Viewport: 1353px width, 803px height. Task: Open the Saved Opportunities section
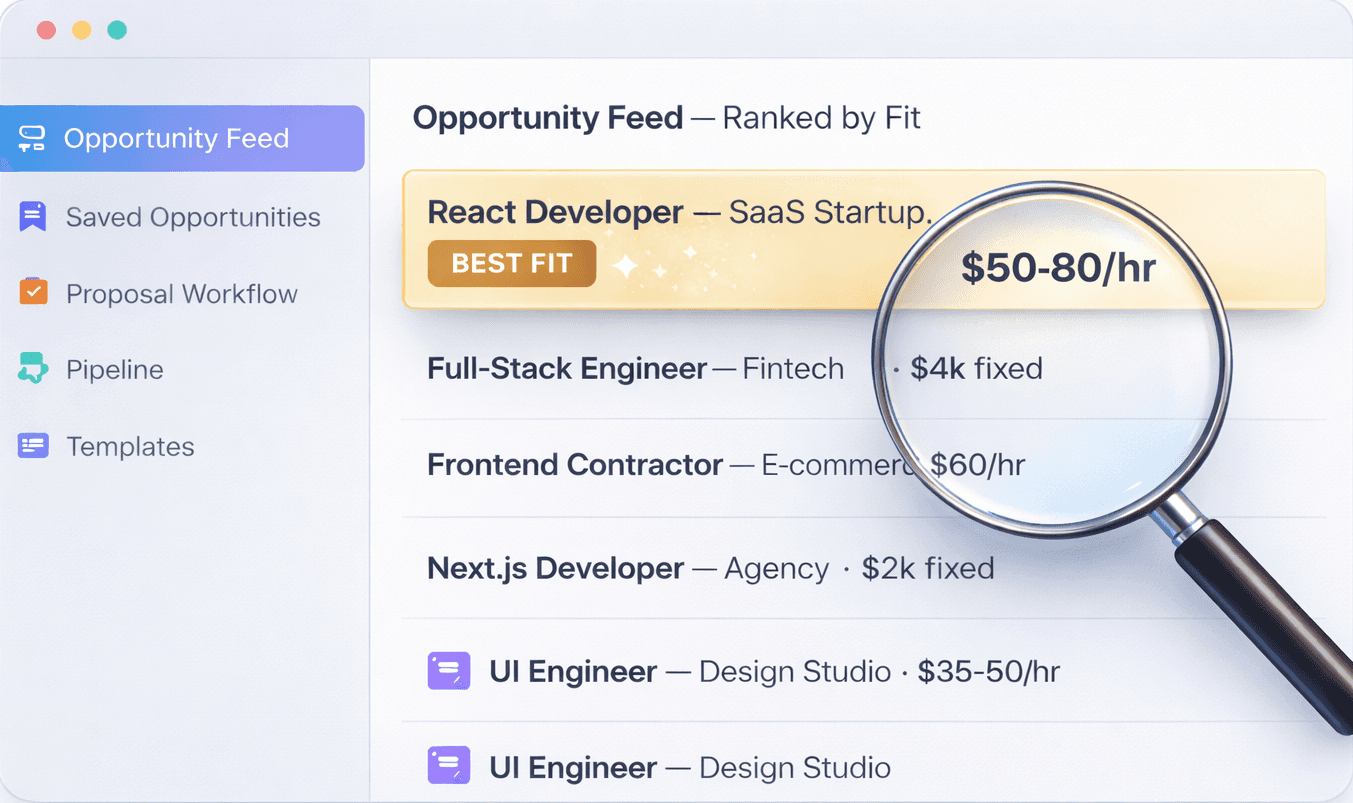(x=192, y=216)
